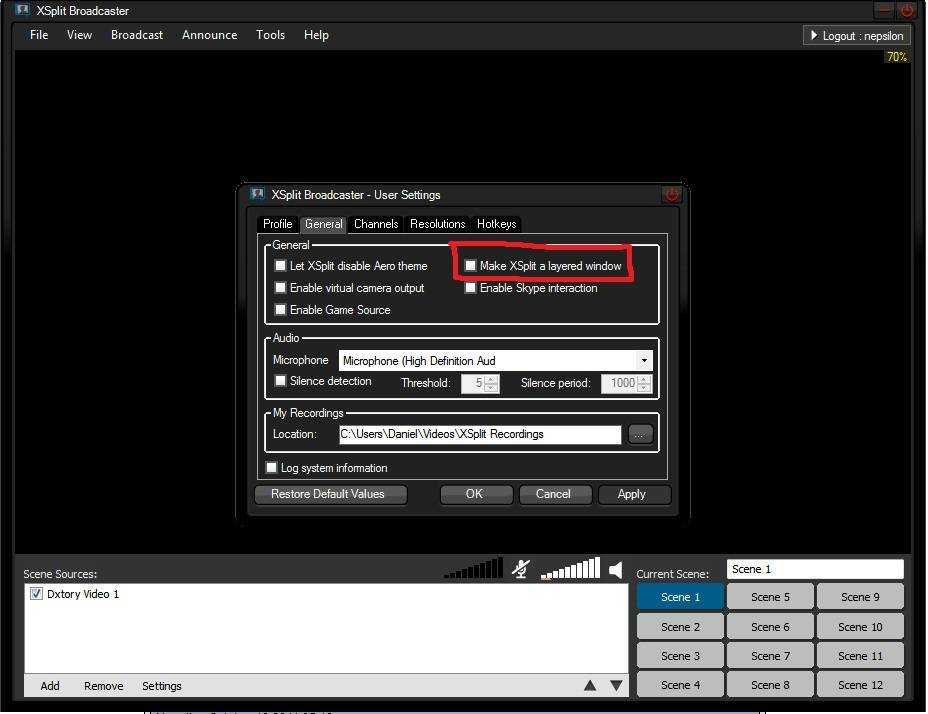Switch to Scene 4
Screen dimensions: 928x714
pos(680,685)
